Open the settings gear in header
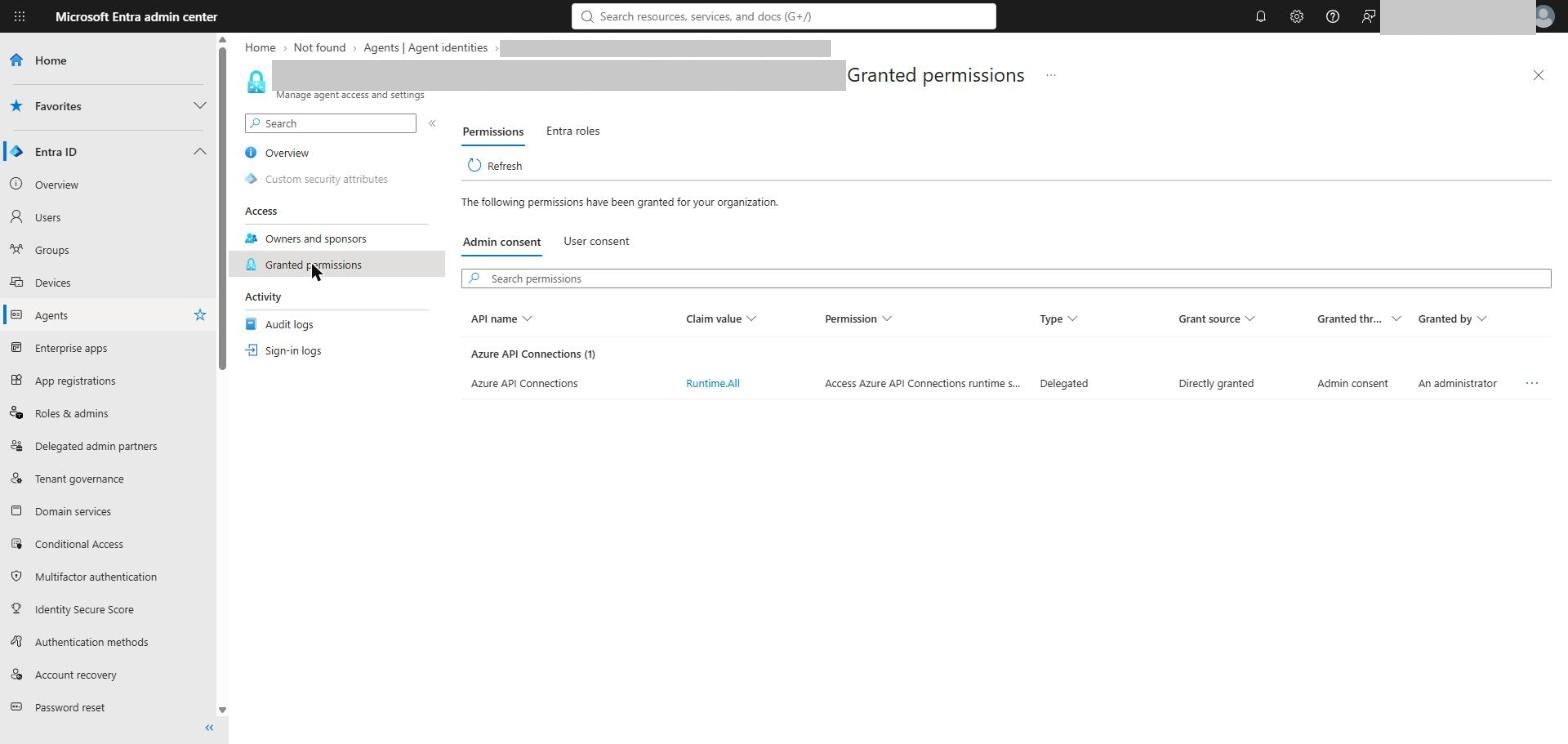The image size is (1568, 744). point(1296,17)
